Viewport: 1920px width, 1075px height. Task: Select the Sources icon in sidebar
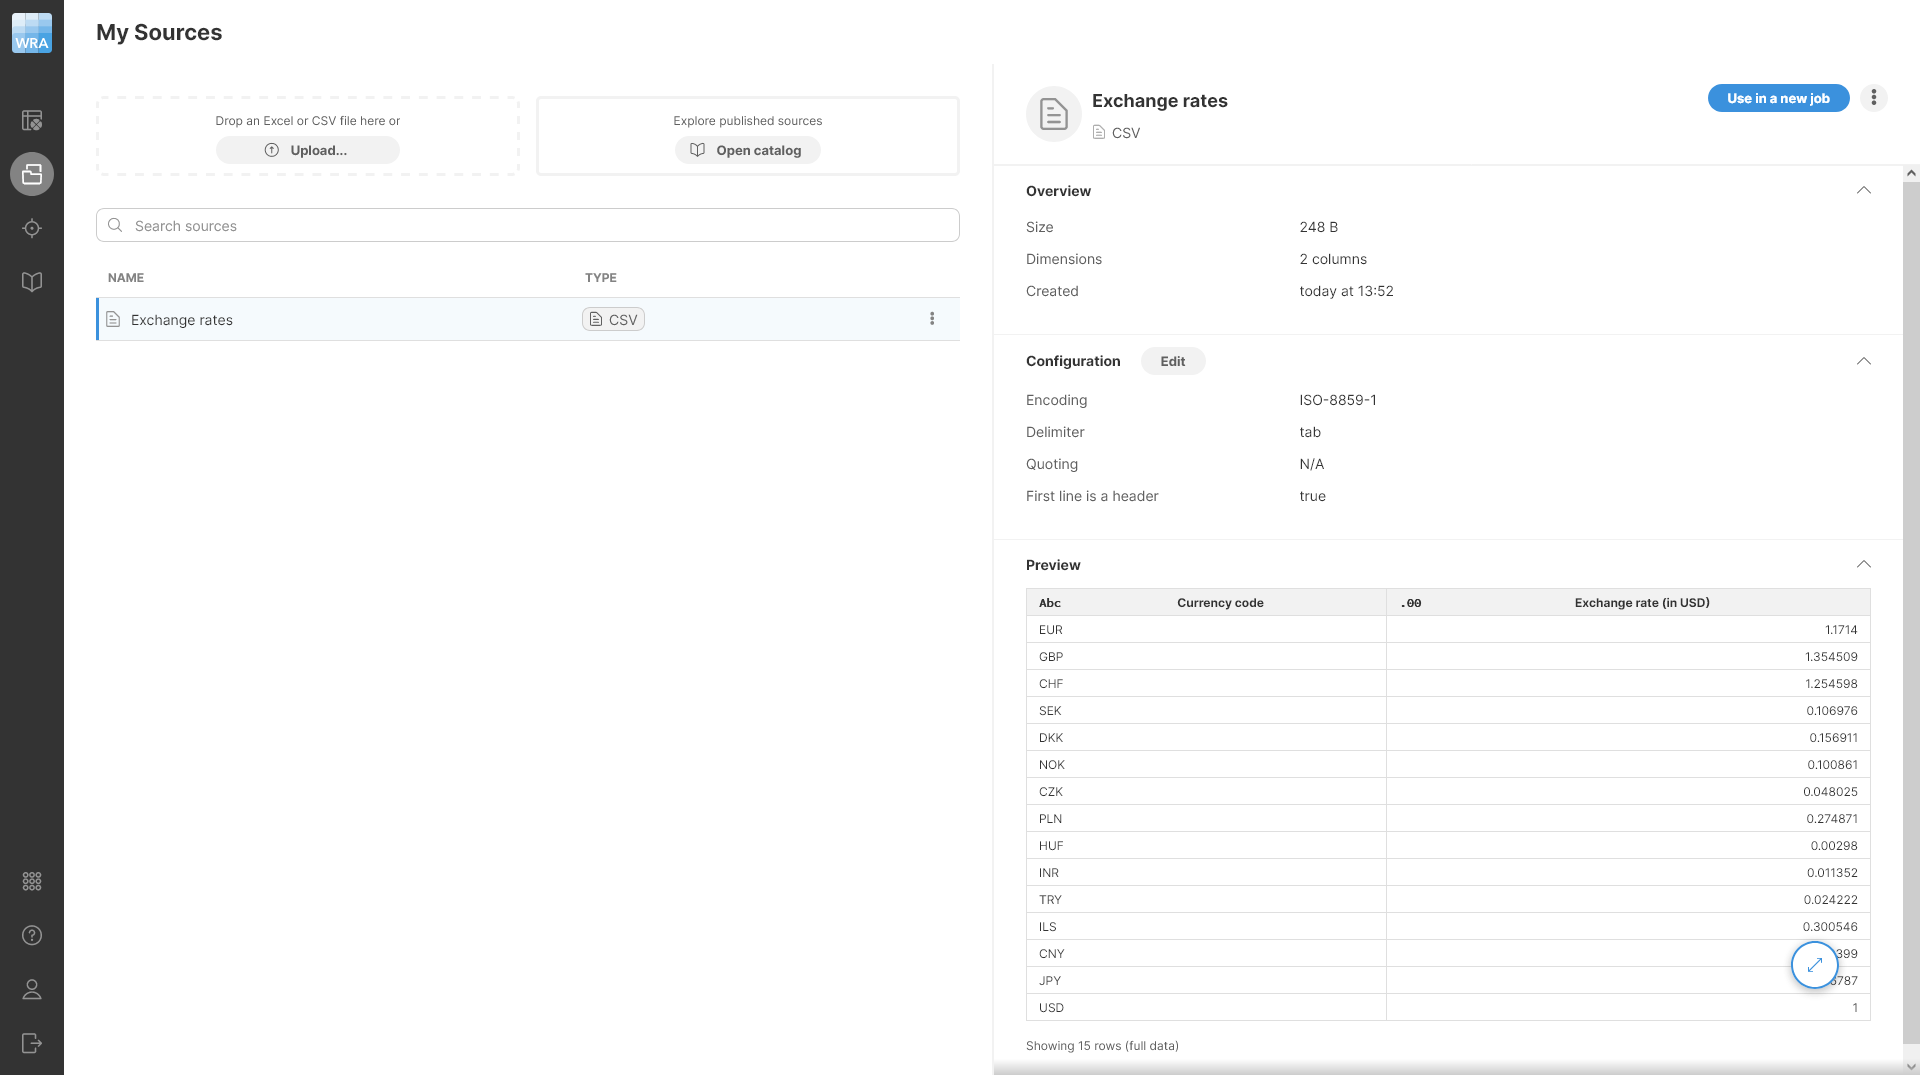coord(32,174)
